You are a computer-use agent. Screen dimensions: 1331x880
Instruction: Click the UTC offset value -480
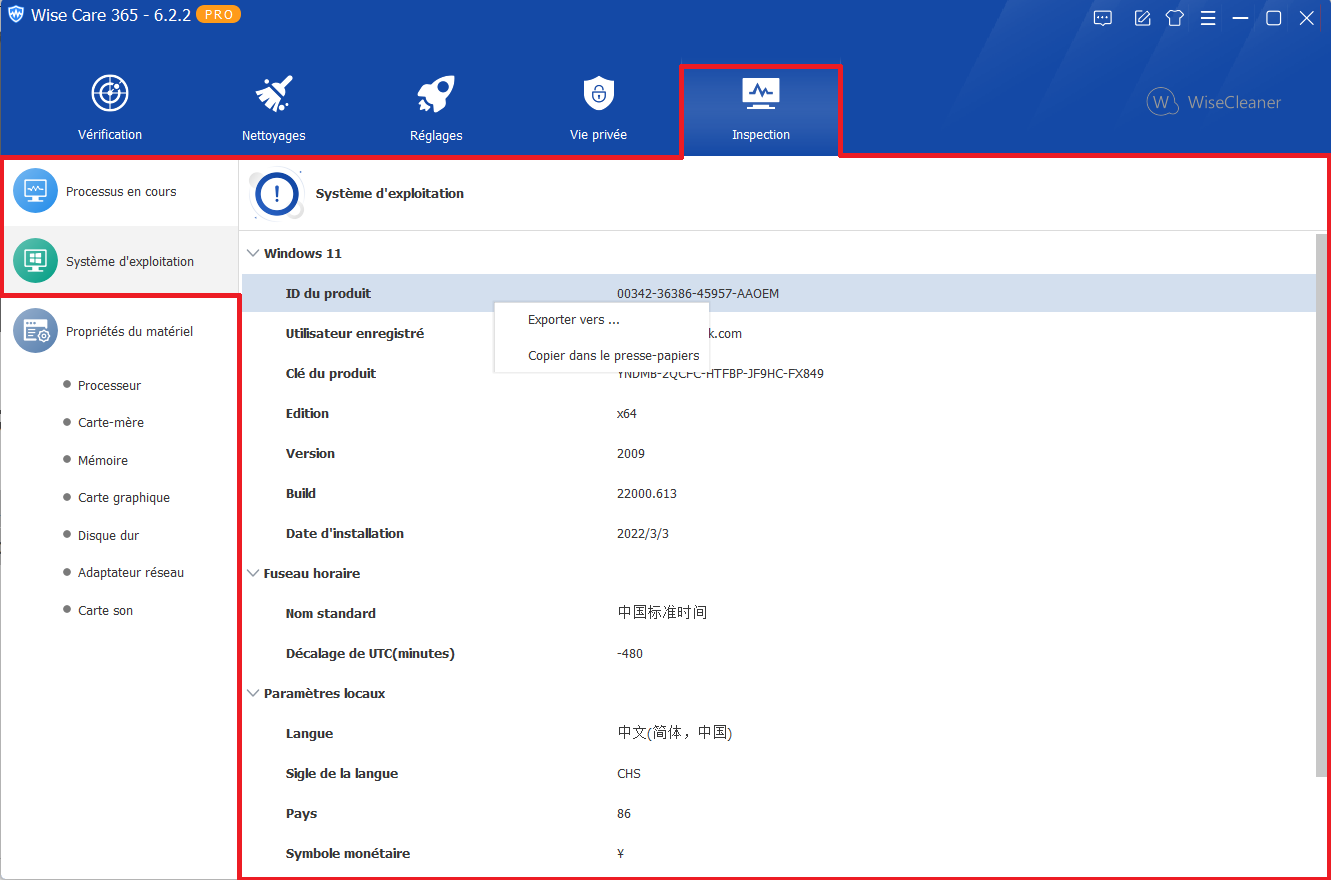point(630,653)
